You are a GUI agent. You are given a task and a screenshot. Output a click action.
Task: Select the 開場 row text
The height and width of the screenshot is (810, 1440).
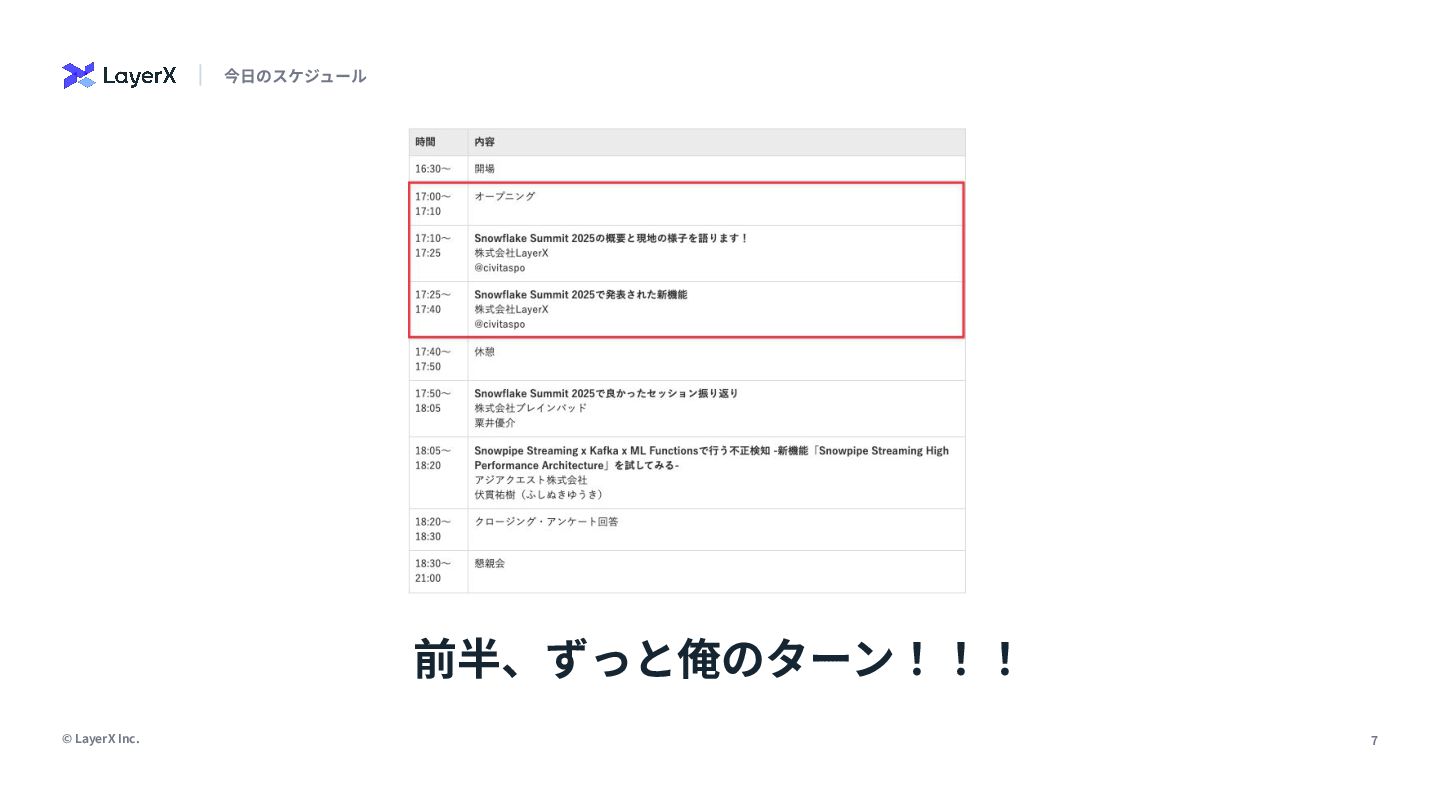tap(485, 169)
